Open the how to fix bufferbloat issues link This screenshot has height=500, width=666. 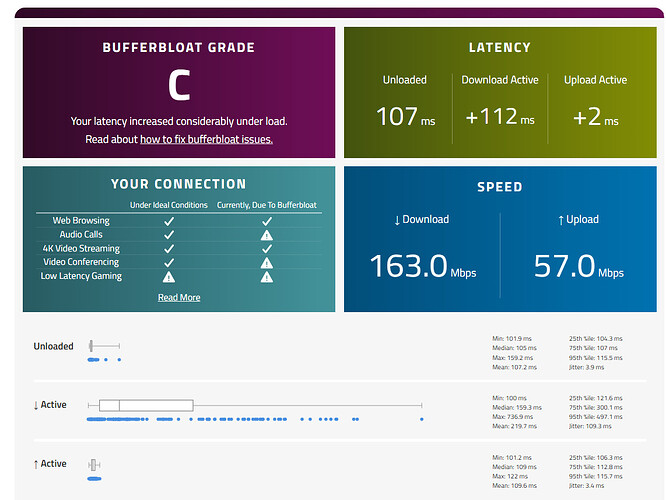pyautogui.click(x=206, y=139)
